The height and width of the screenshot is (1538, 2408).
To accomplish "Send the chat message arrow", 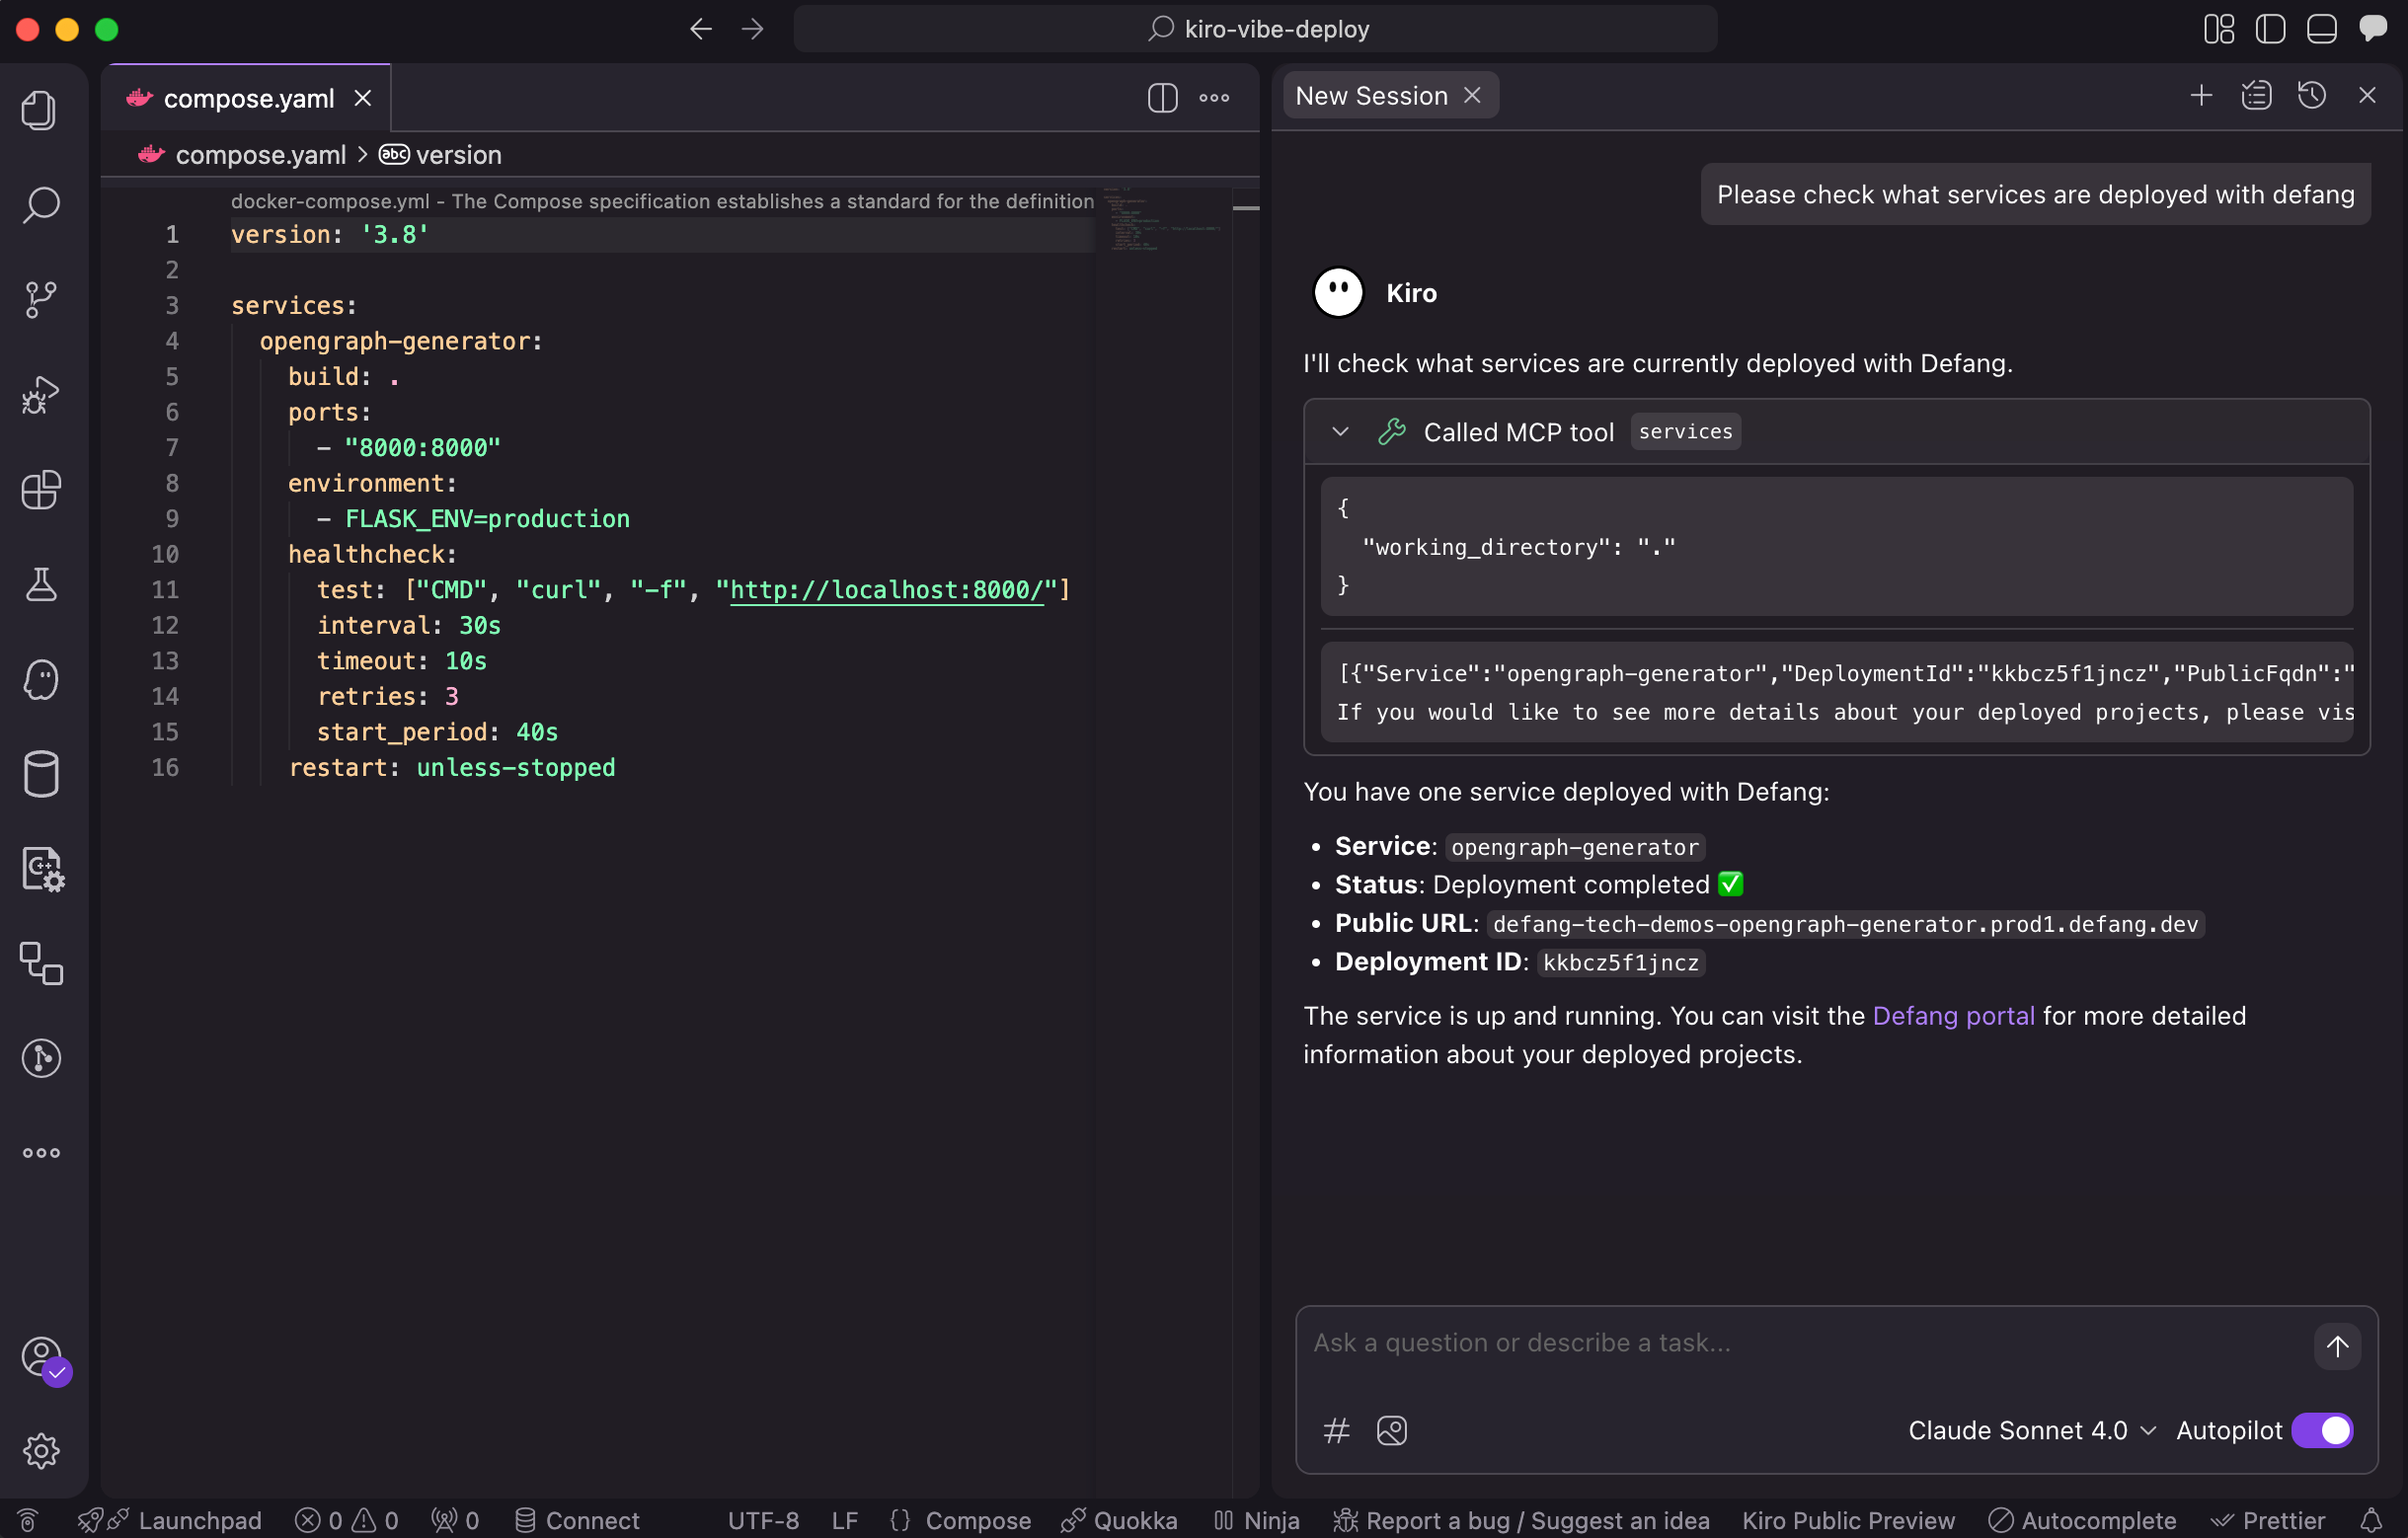I will (2336, 1346).
